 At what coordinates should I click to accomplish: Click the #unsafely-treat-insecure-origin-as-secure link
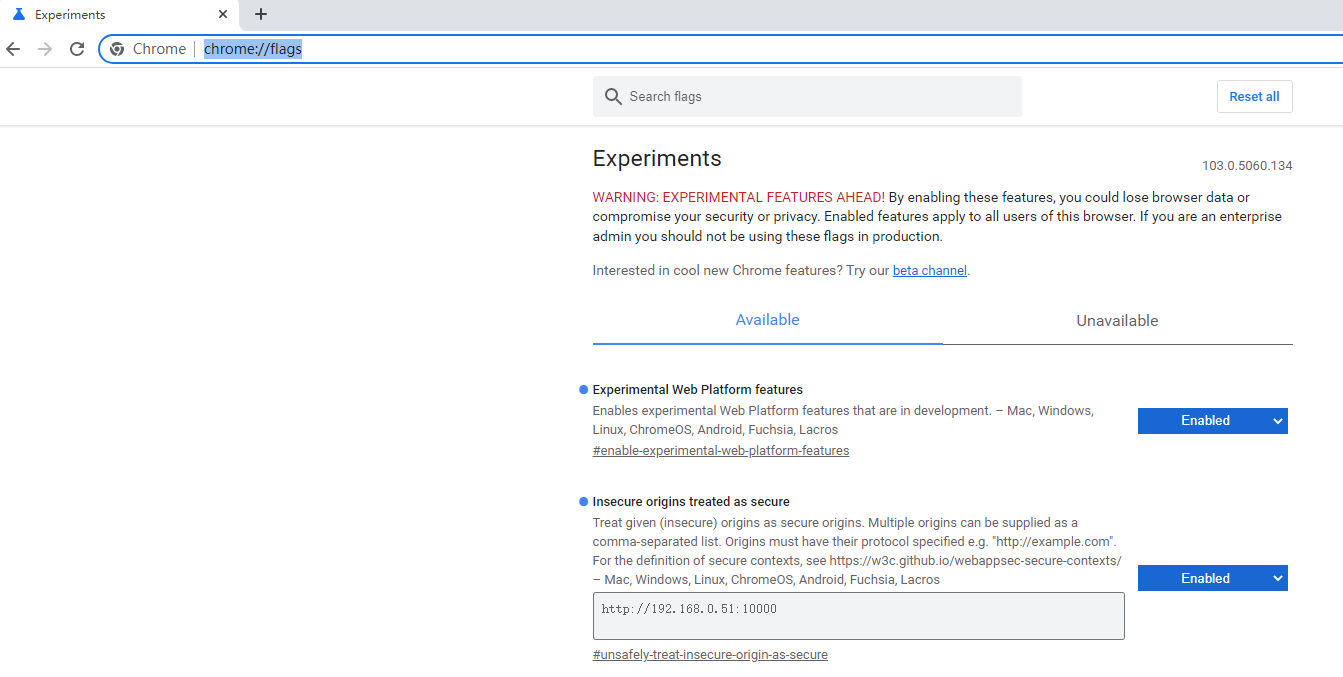(x=710, y=655)
